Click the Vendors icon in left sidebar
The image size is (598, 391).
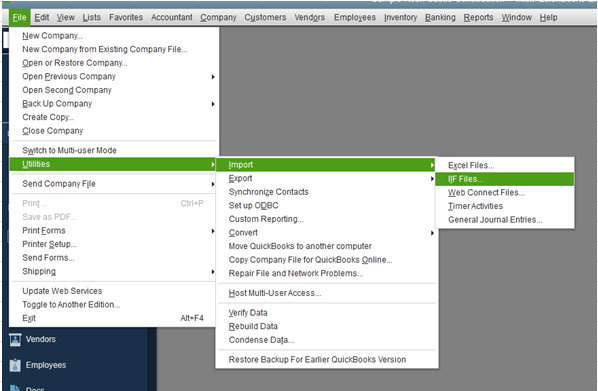coord(15,339)
